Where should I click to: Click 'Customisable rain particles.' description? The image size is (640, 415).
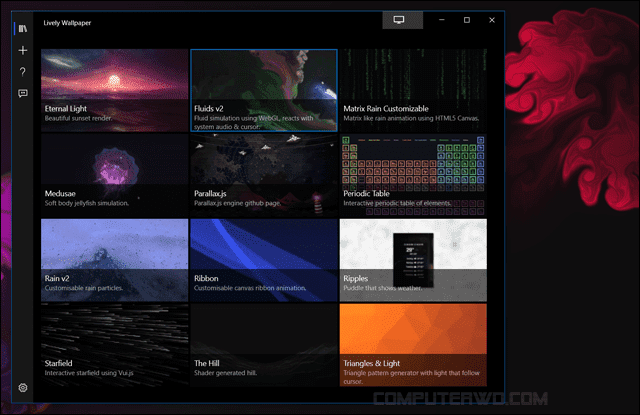(84, 288)
